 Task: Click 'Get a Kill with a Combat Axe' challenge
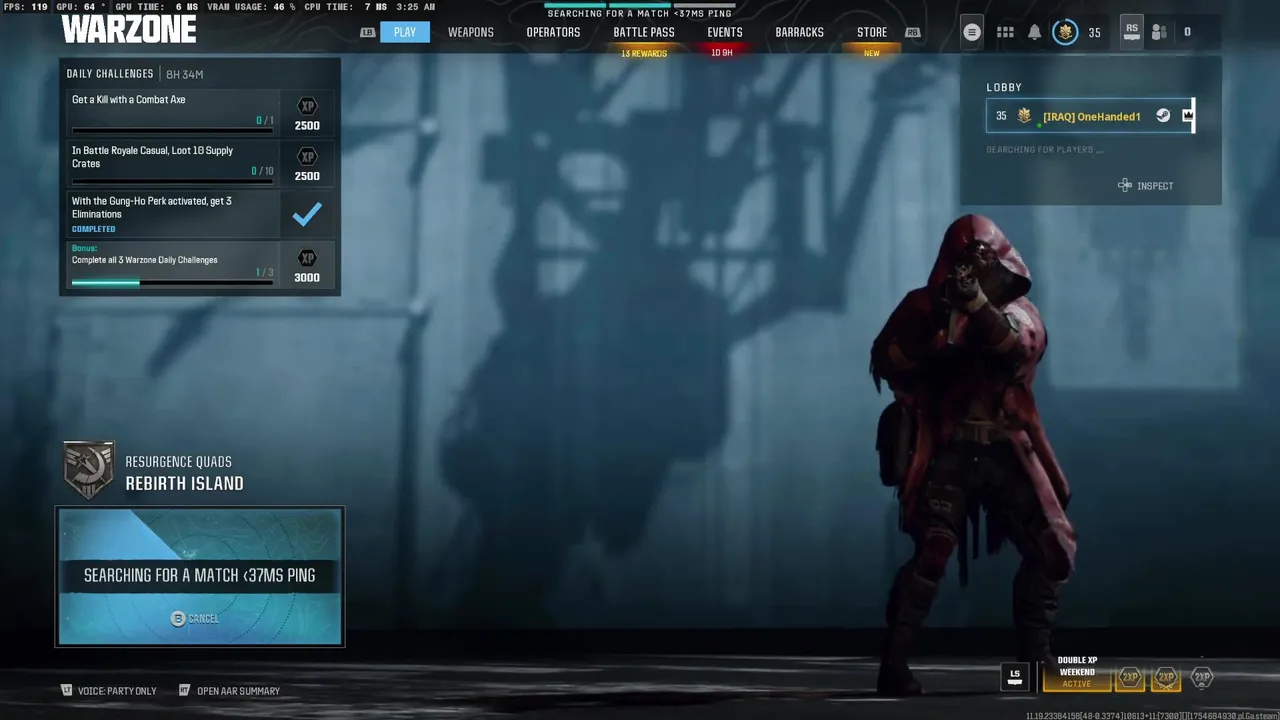pos(128,100)
